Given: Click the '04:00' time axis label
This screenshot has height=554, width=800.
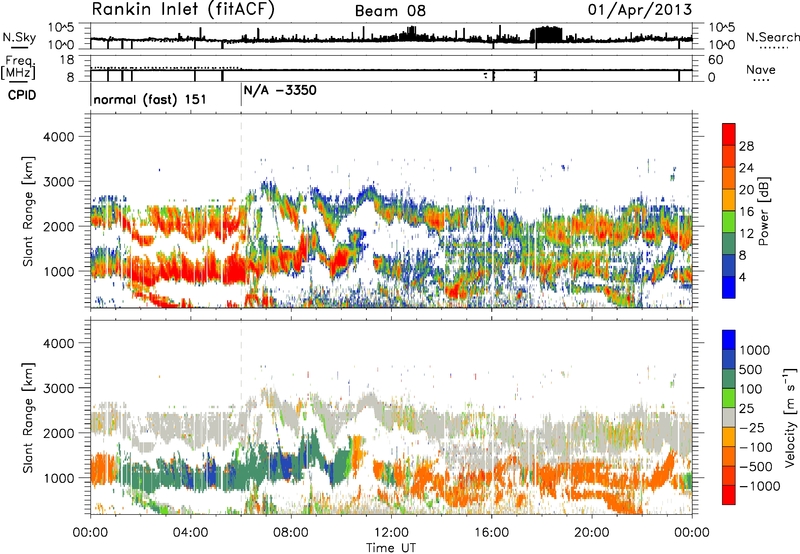Looking at the screenshot, I should coord(190,533).
